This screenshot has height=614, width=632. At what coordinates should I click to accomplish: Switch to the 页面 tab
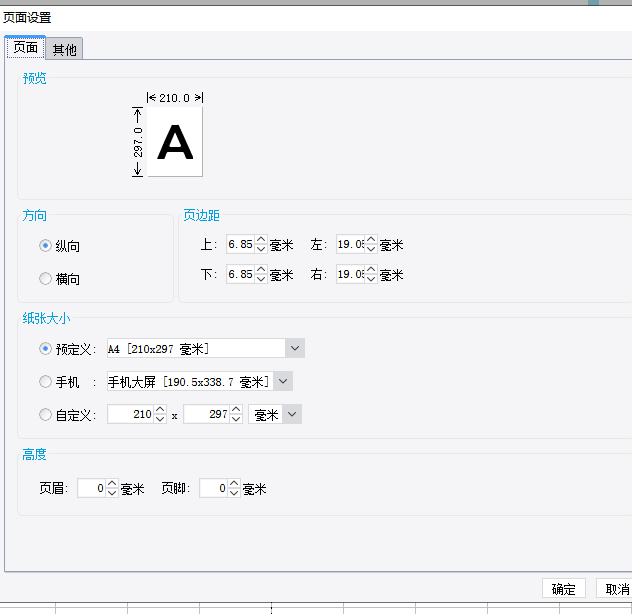[x=25, y=48]
